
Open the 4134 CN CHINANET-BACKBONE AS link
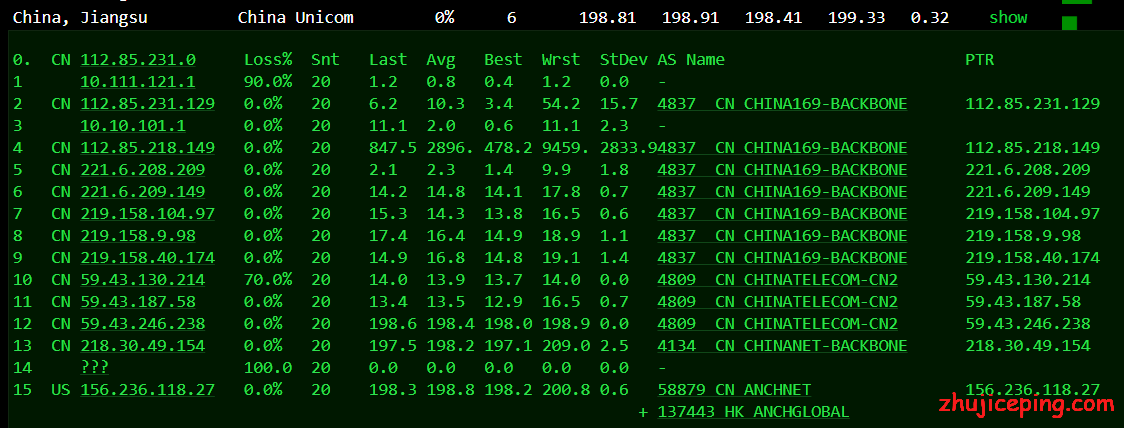782,346
